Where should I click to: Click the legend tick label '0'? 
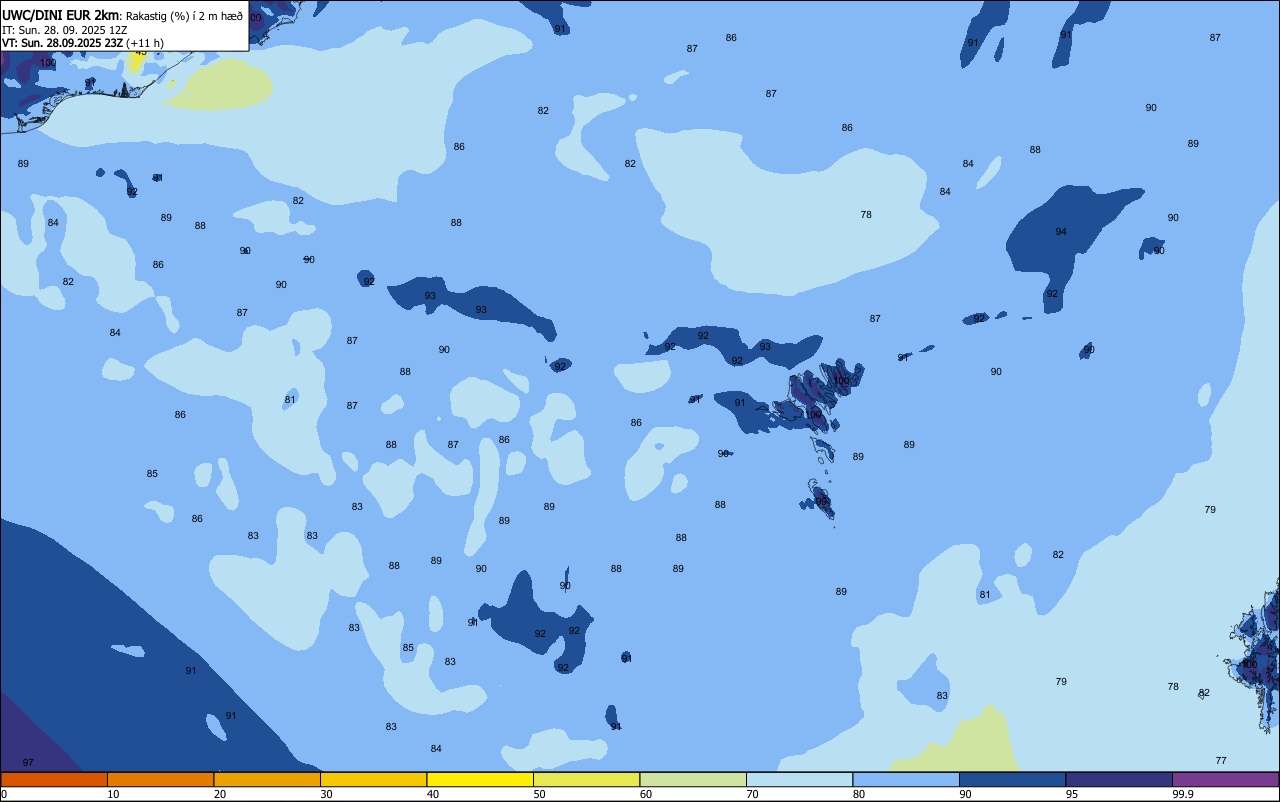click(x=4, y=794)
